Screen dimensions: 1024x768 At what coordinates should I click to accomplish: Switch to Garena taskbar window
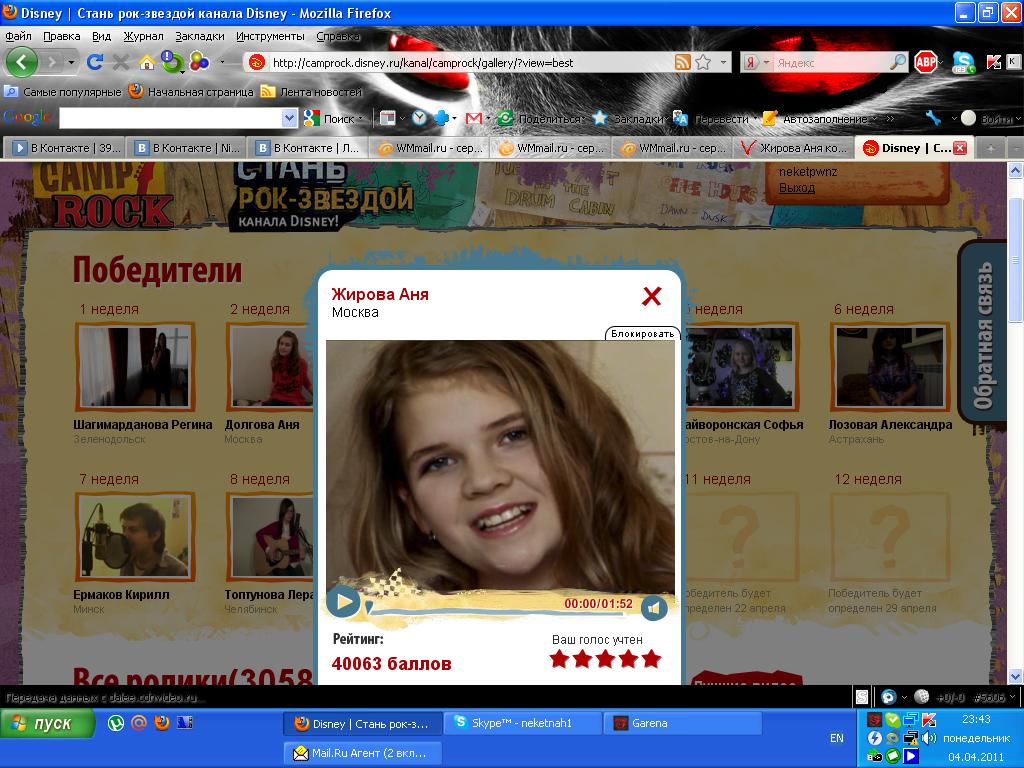[x=682, y=723]
